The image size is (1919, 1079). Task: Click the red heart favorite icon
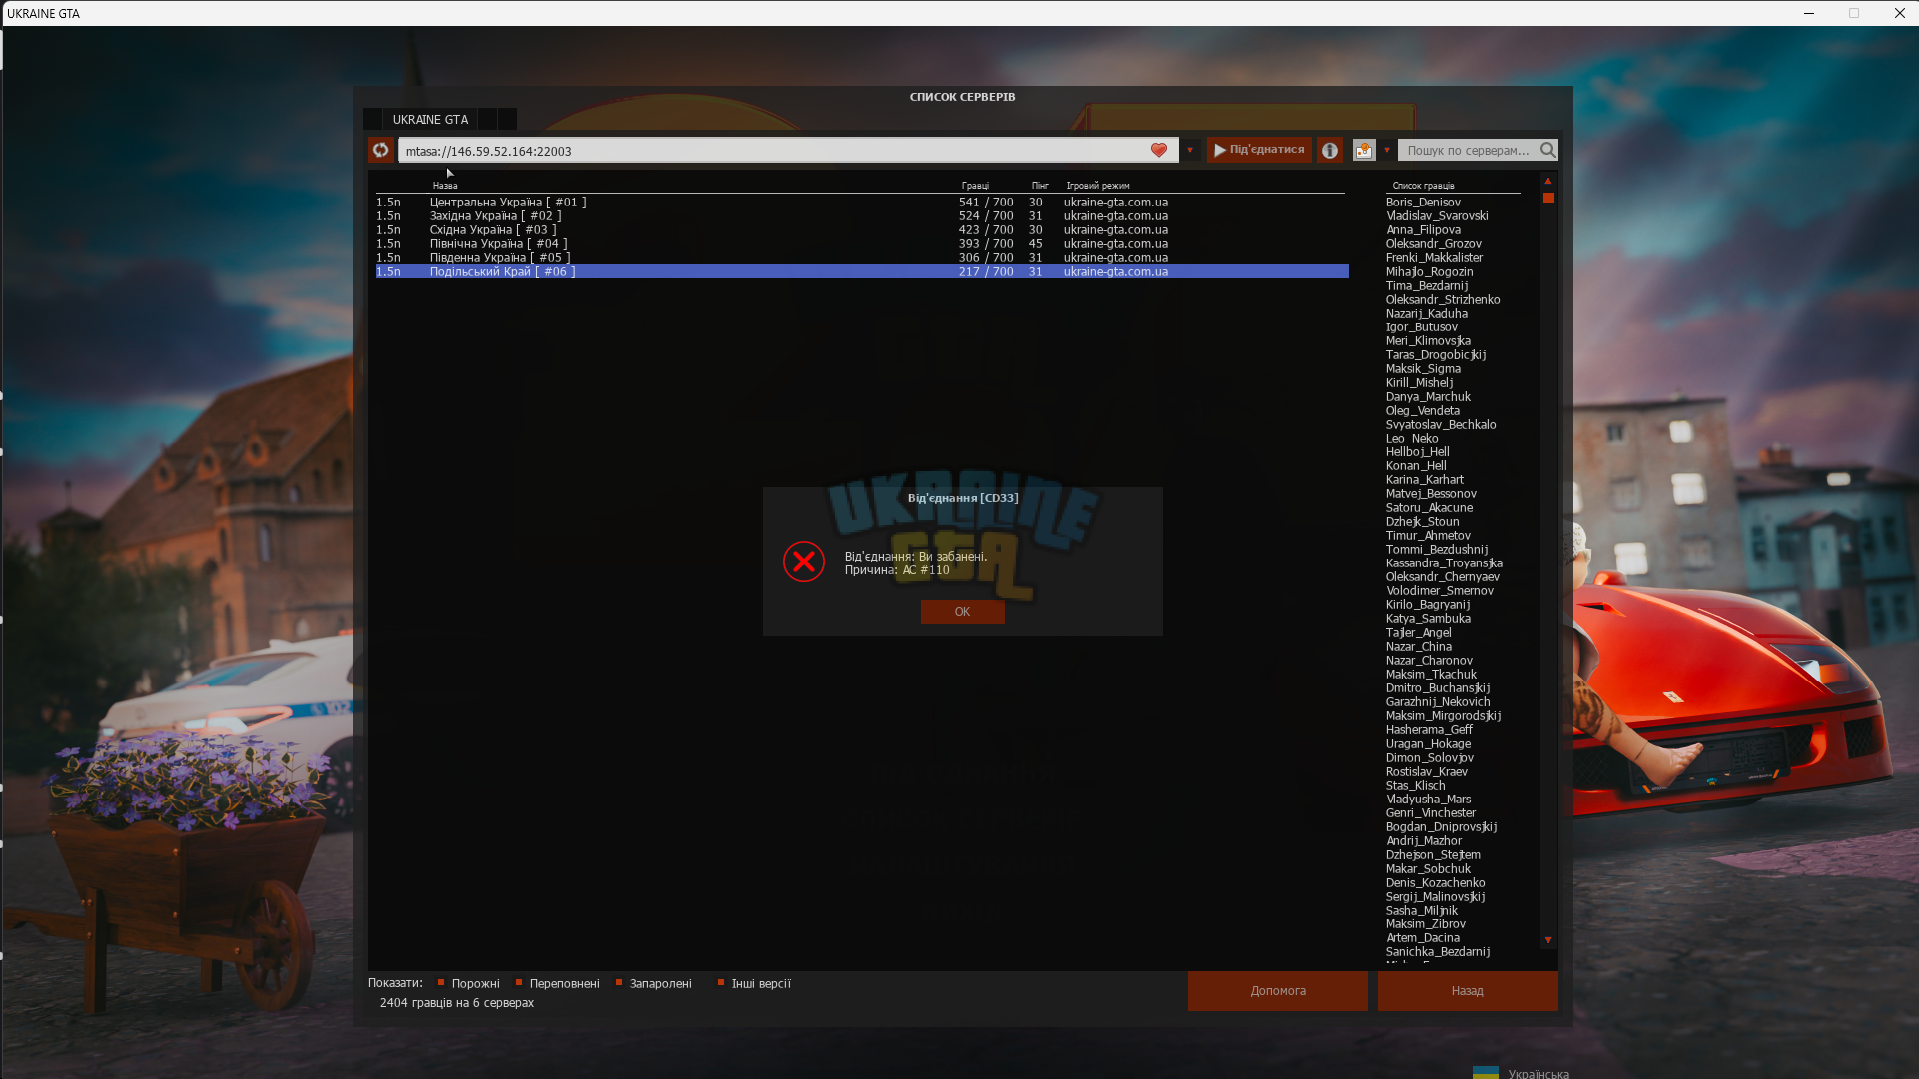[x=1159, y=150]
